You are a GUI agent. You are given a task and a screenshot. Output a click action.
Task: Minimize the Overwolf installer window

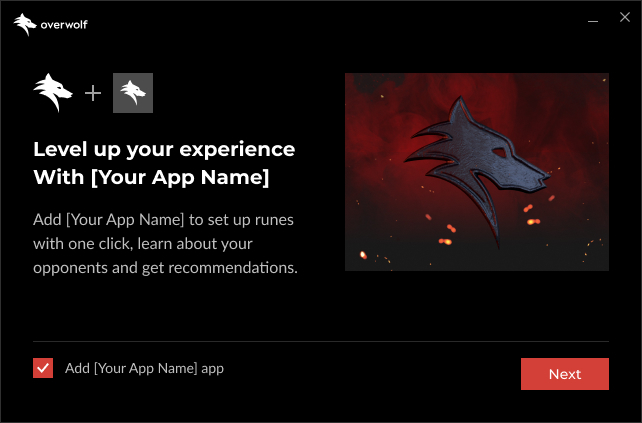point(593,20)
